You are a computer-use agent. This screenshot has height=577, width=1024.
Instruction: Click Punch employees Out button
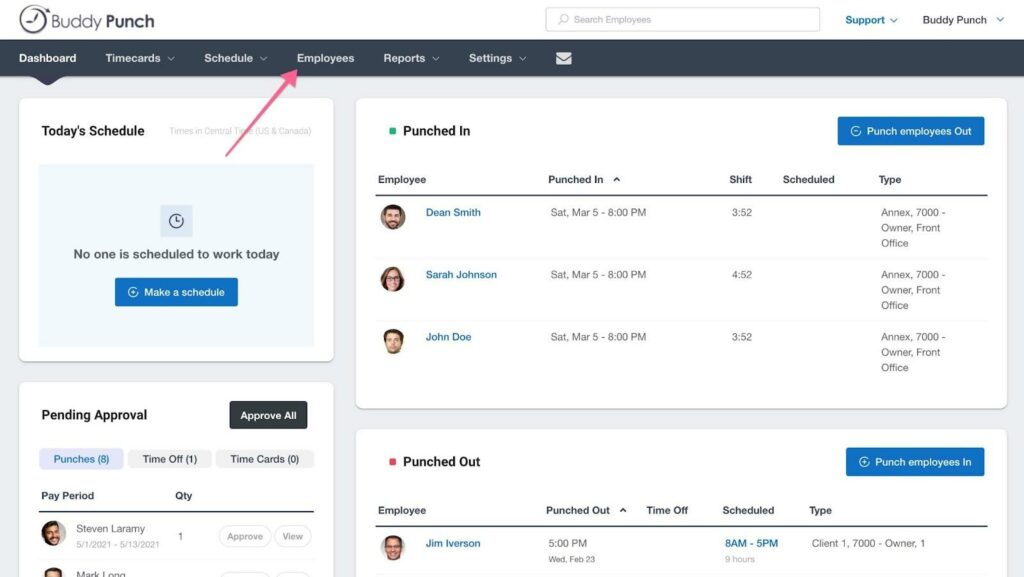911,131
